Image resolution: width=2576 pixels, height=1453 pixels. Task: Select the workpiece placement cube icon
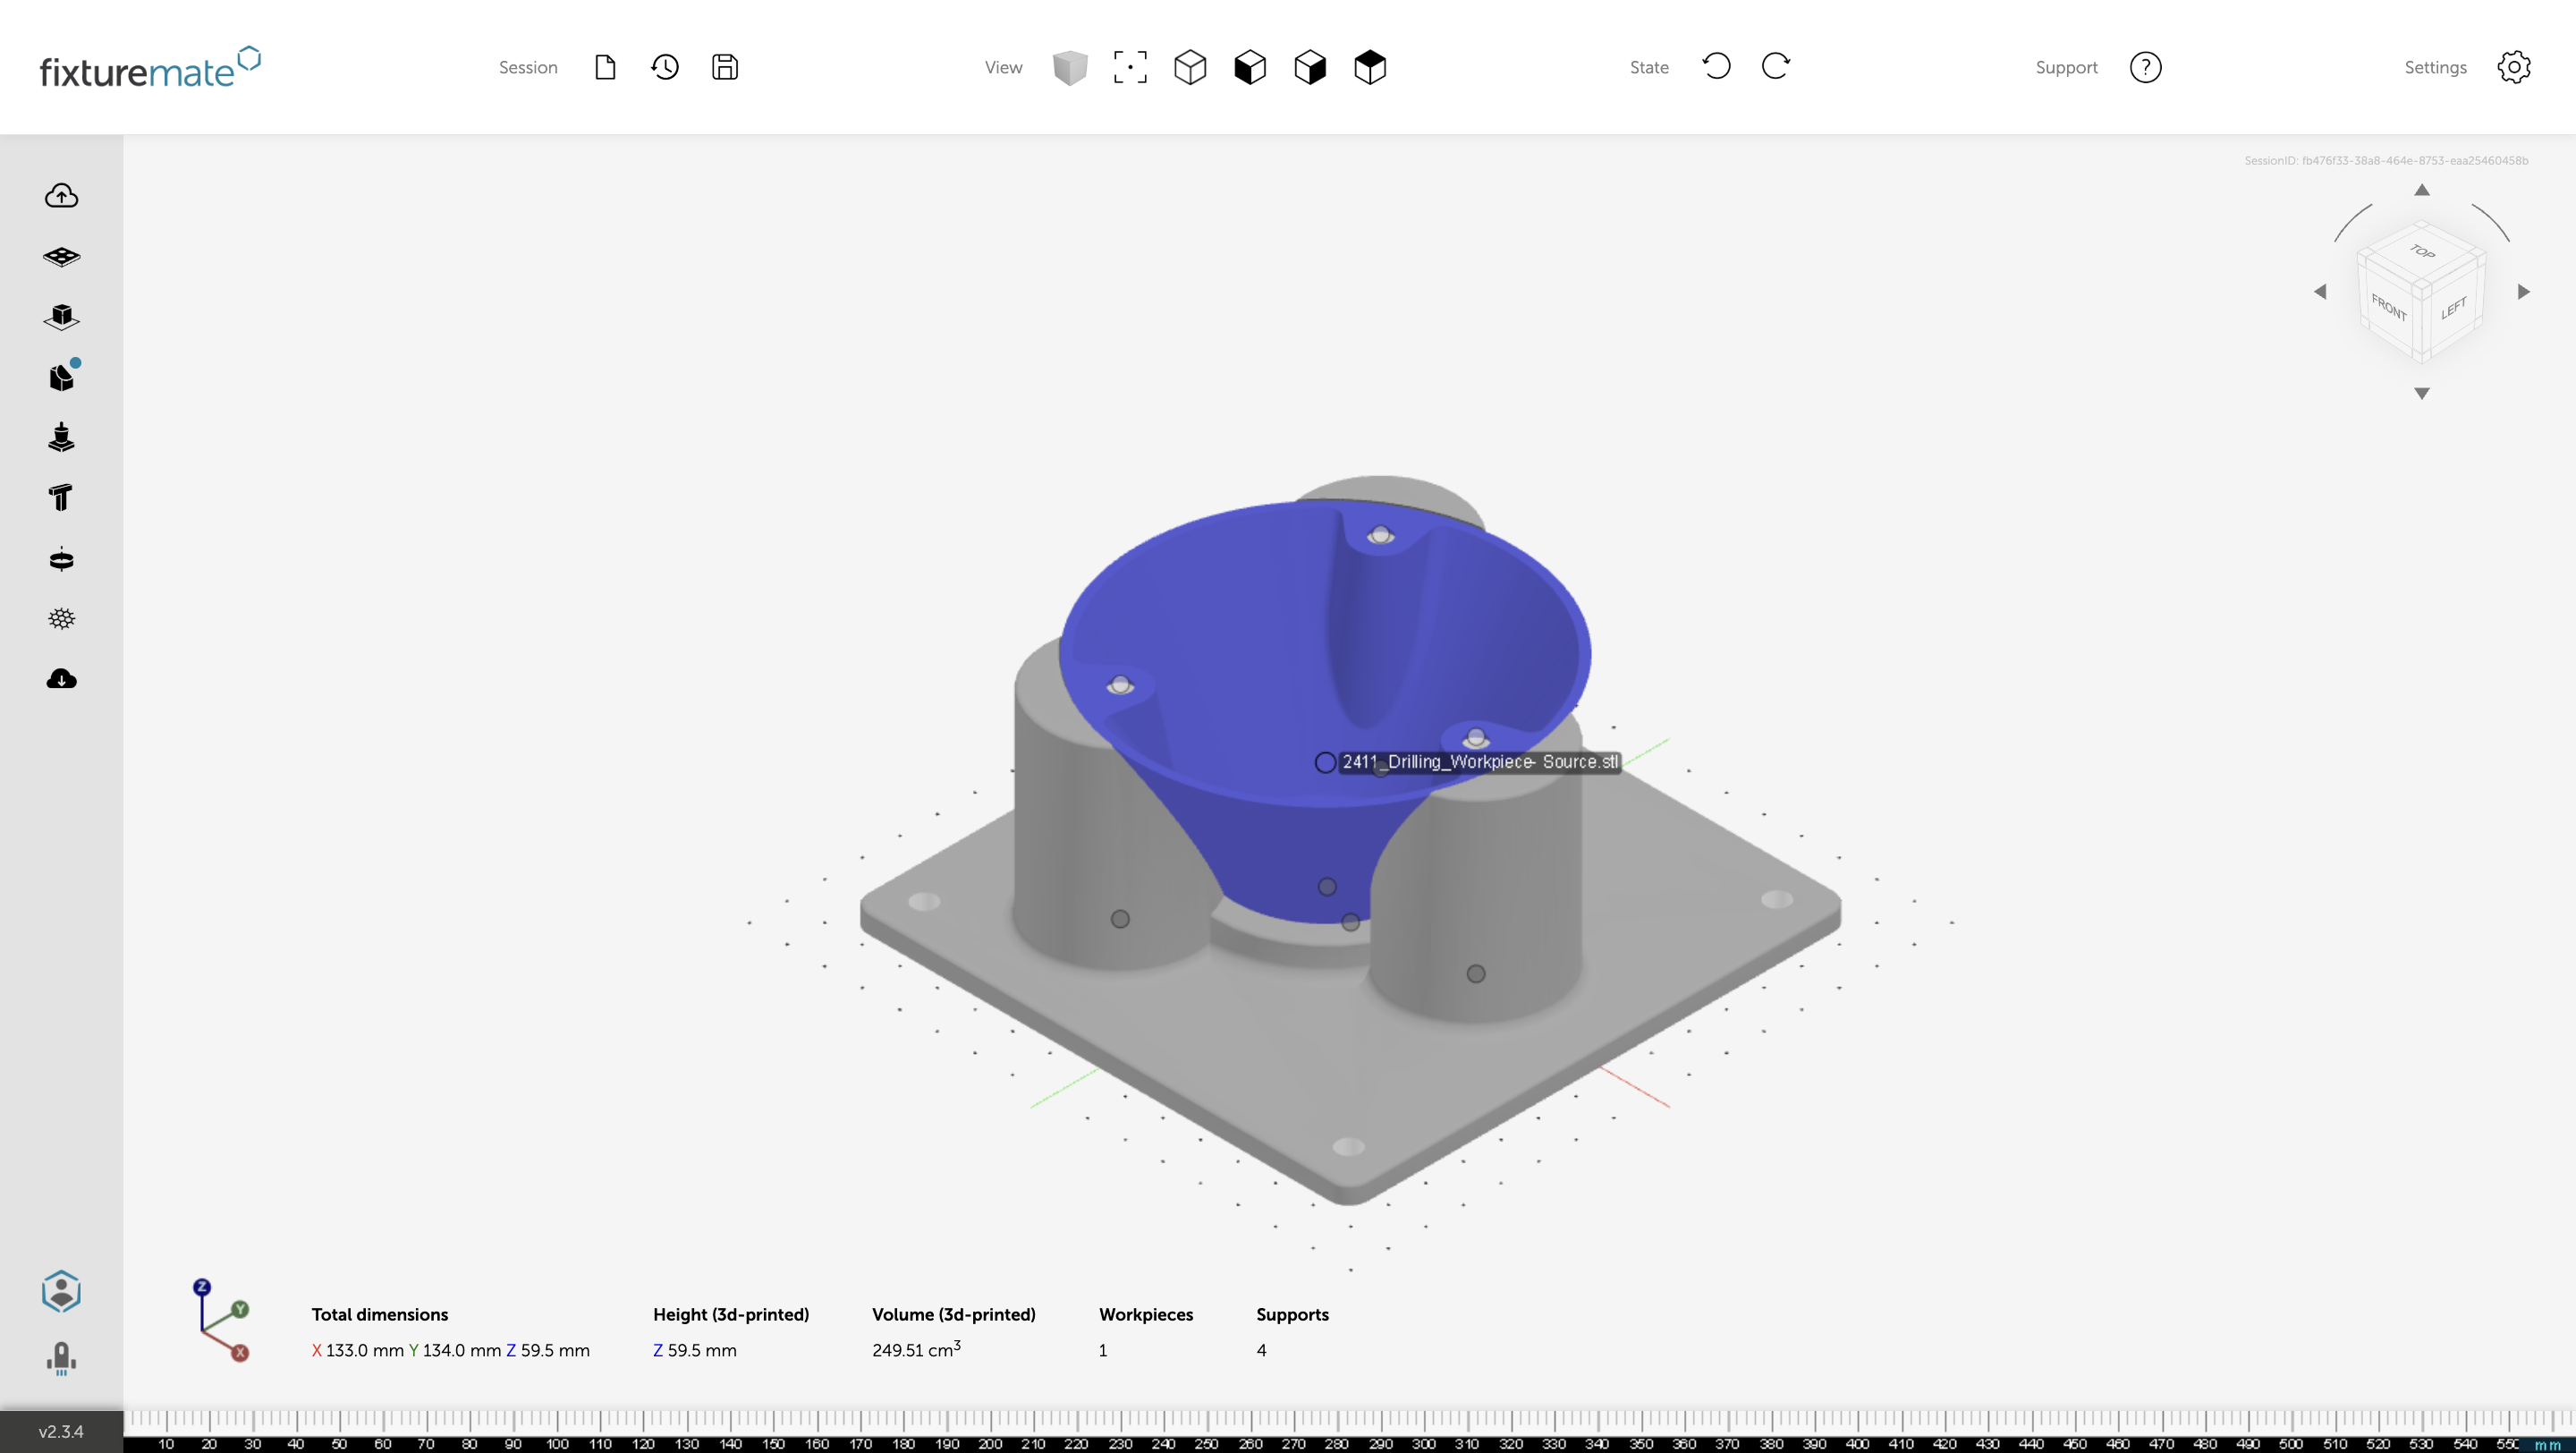[x=61, y=317]
